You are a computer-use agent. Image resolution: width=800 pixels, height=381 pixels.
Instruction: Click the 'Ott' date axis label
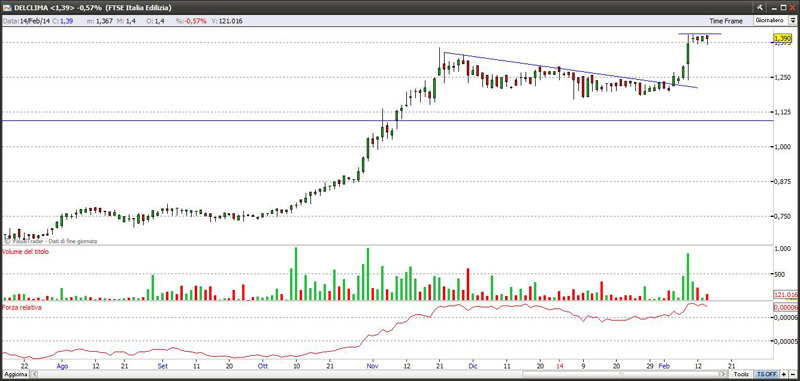pos(263,366)
